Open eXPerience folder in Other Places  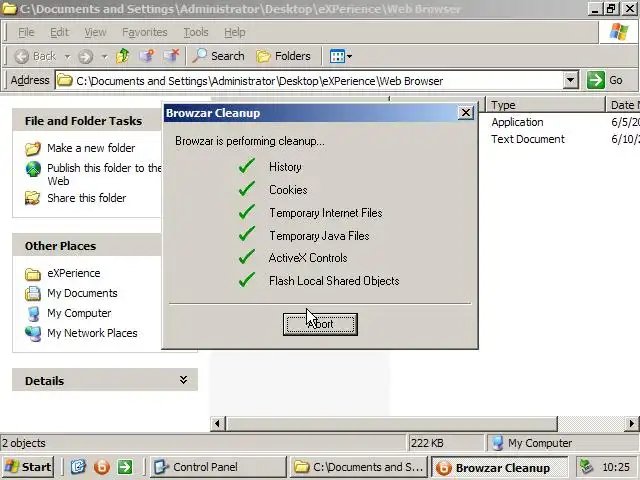[x=73, y=273]
